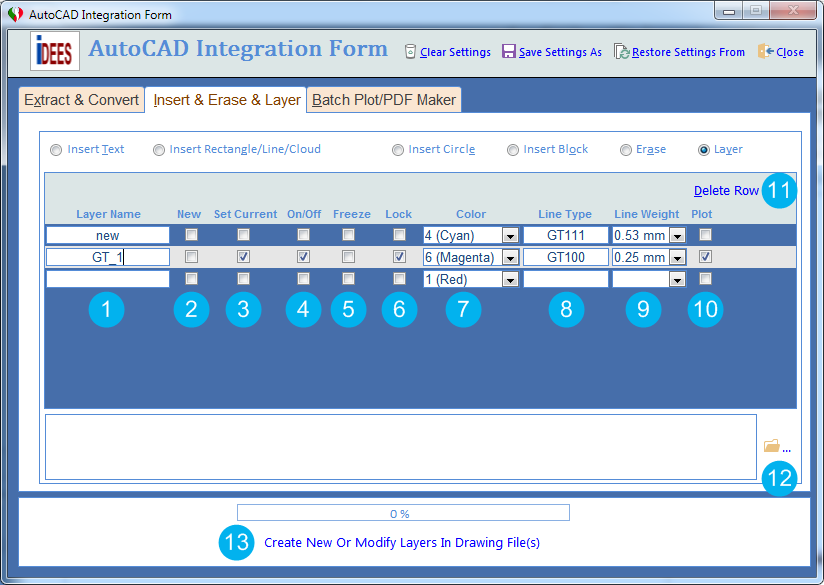Viewport: 824px width, 585px height.
Task: Click the Save Settings As floppy icon
Action: 508,51
